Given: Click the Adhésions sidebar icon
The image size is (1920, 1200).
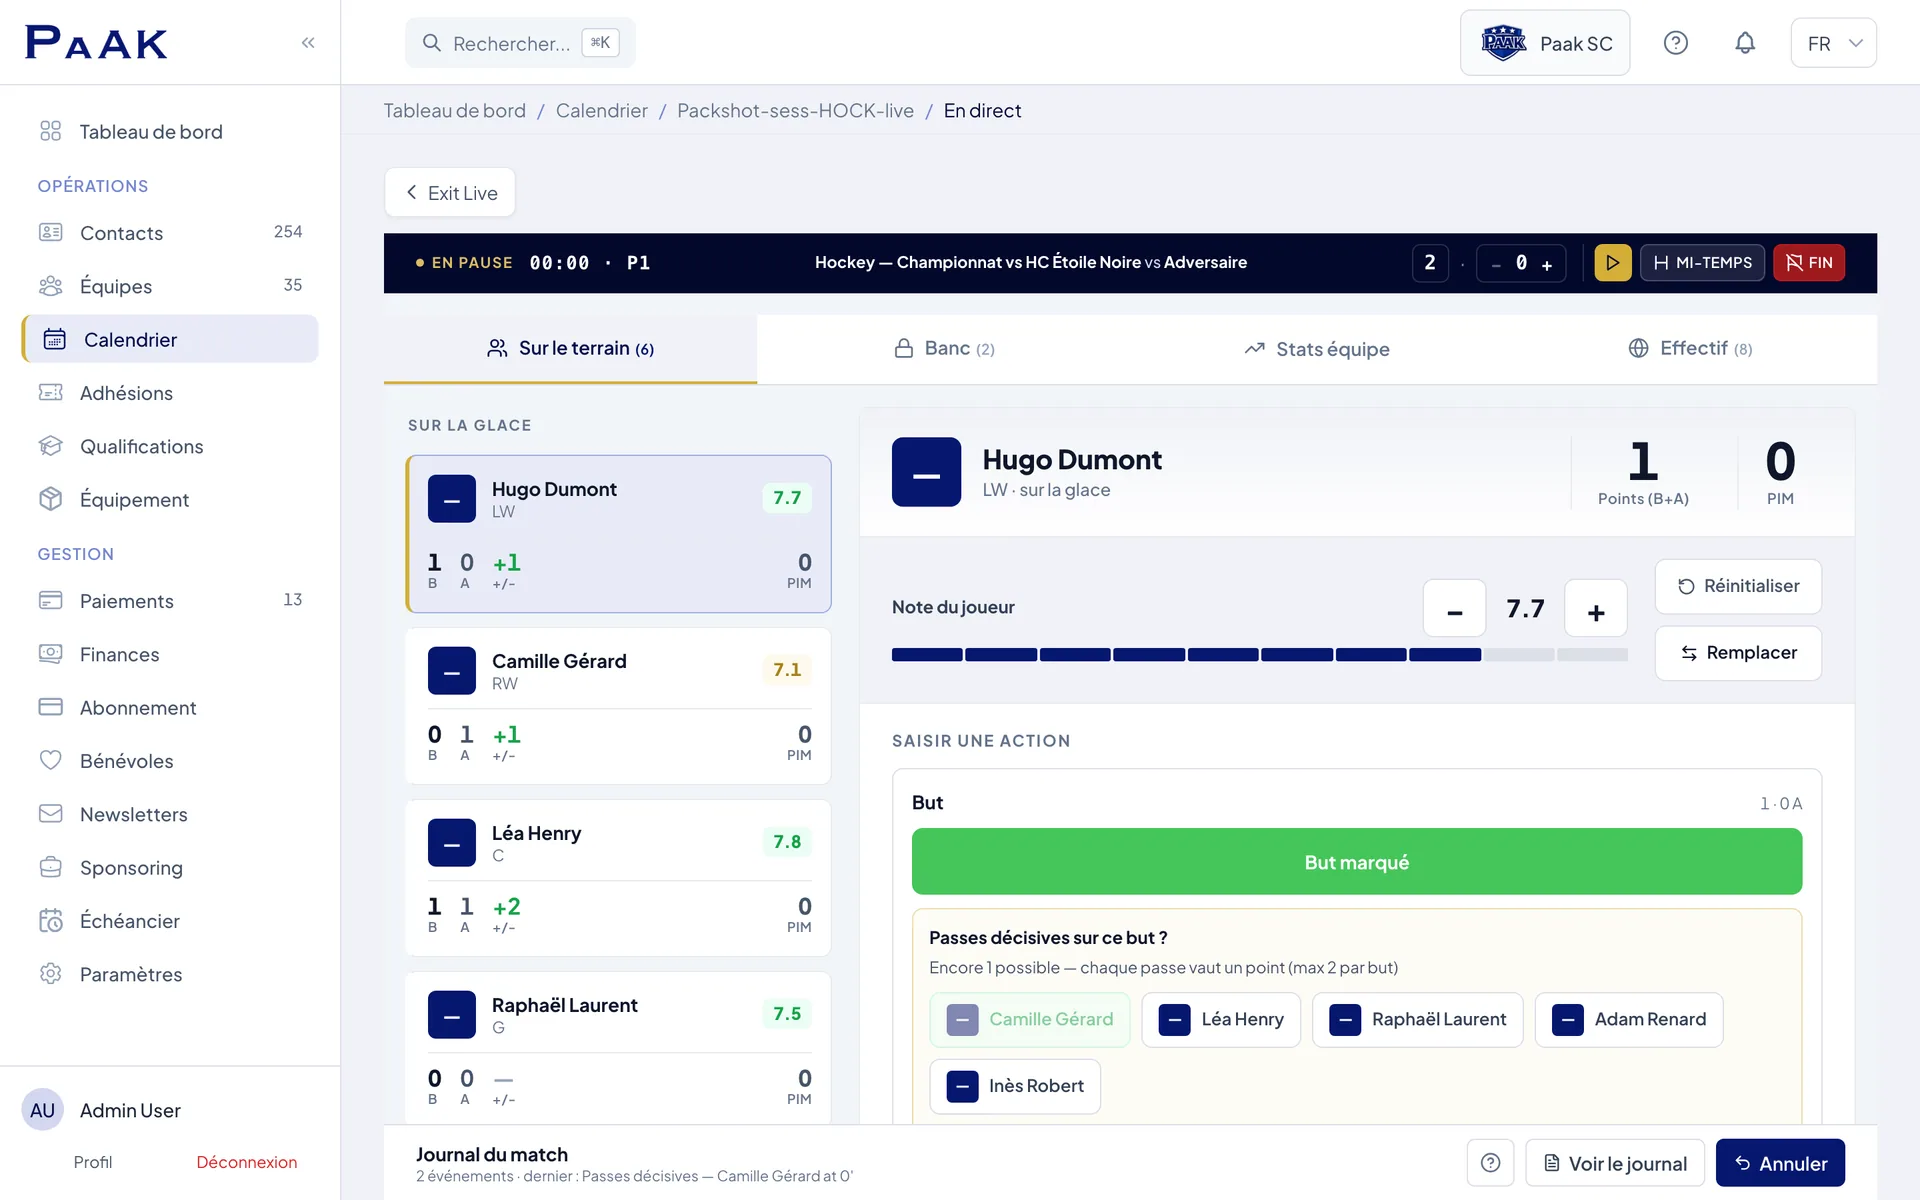Looking at the screenshot, I should pos(51,392).
